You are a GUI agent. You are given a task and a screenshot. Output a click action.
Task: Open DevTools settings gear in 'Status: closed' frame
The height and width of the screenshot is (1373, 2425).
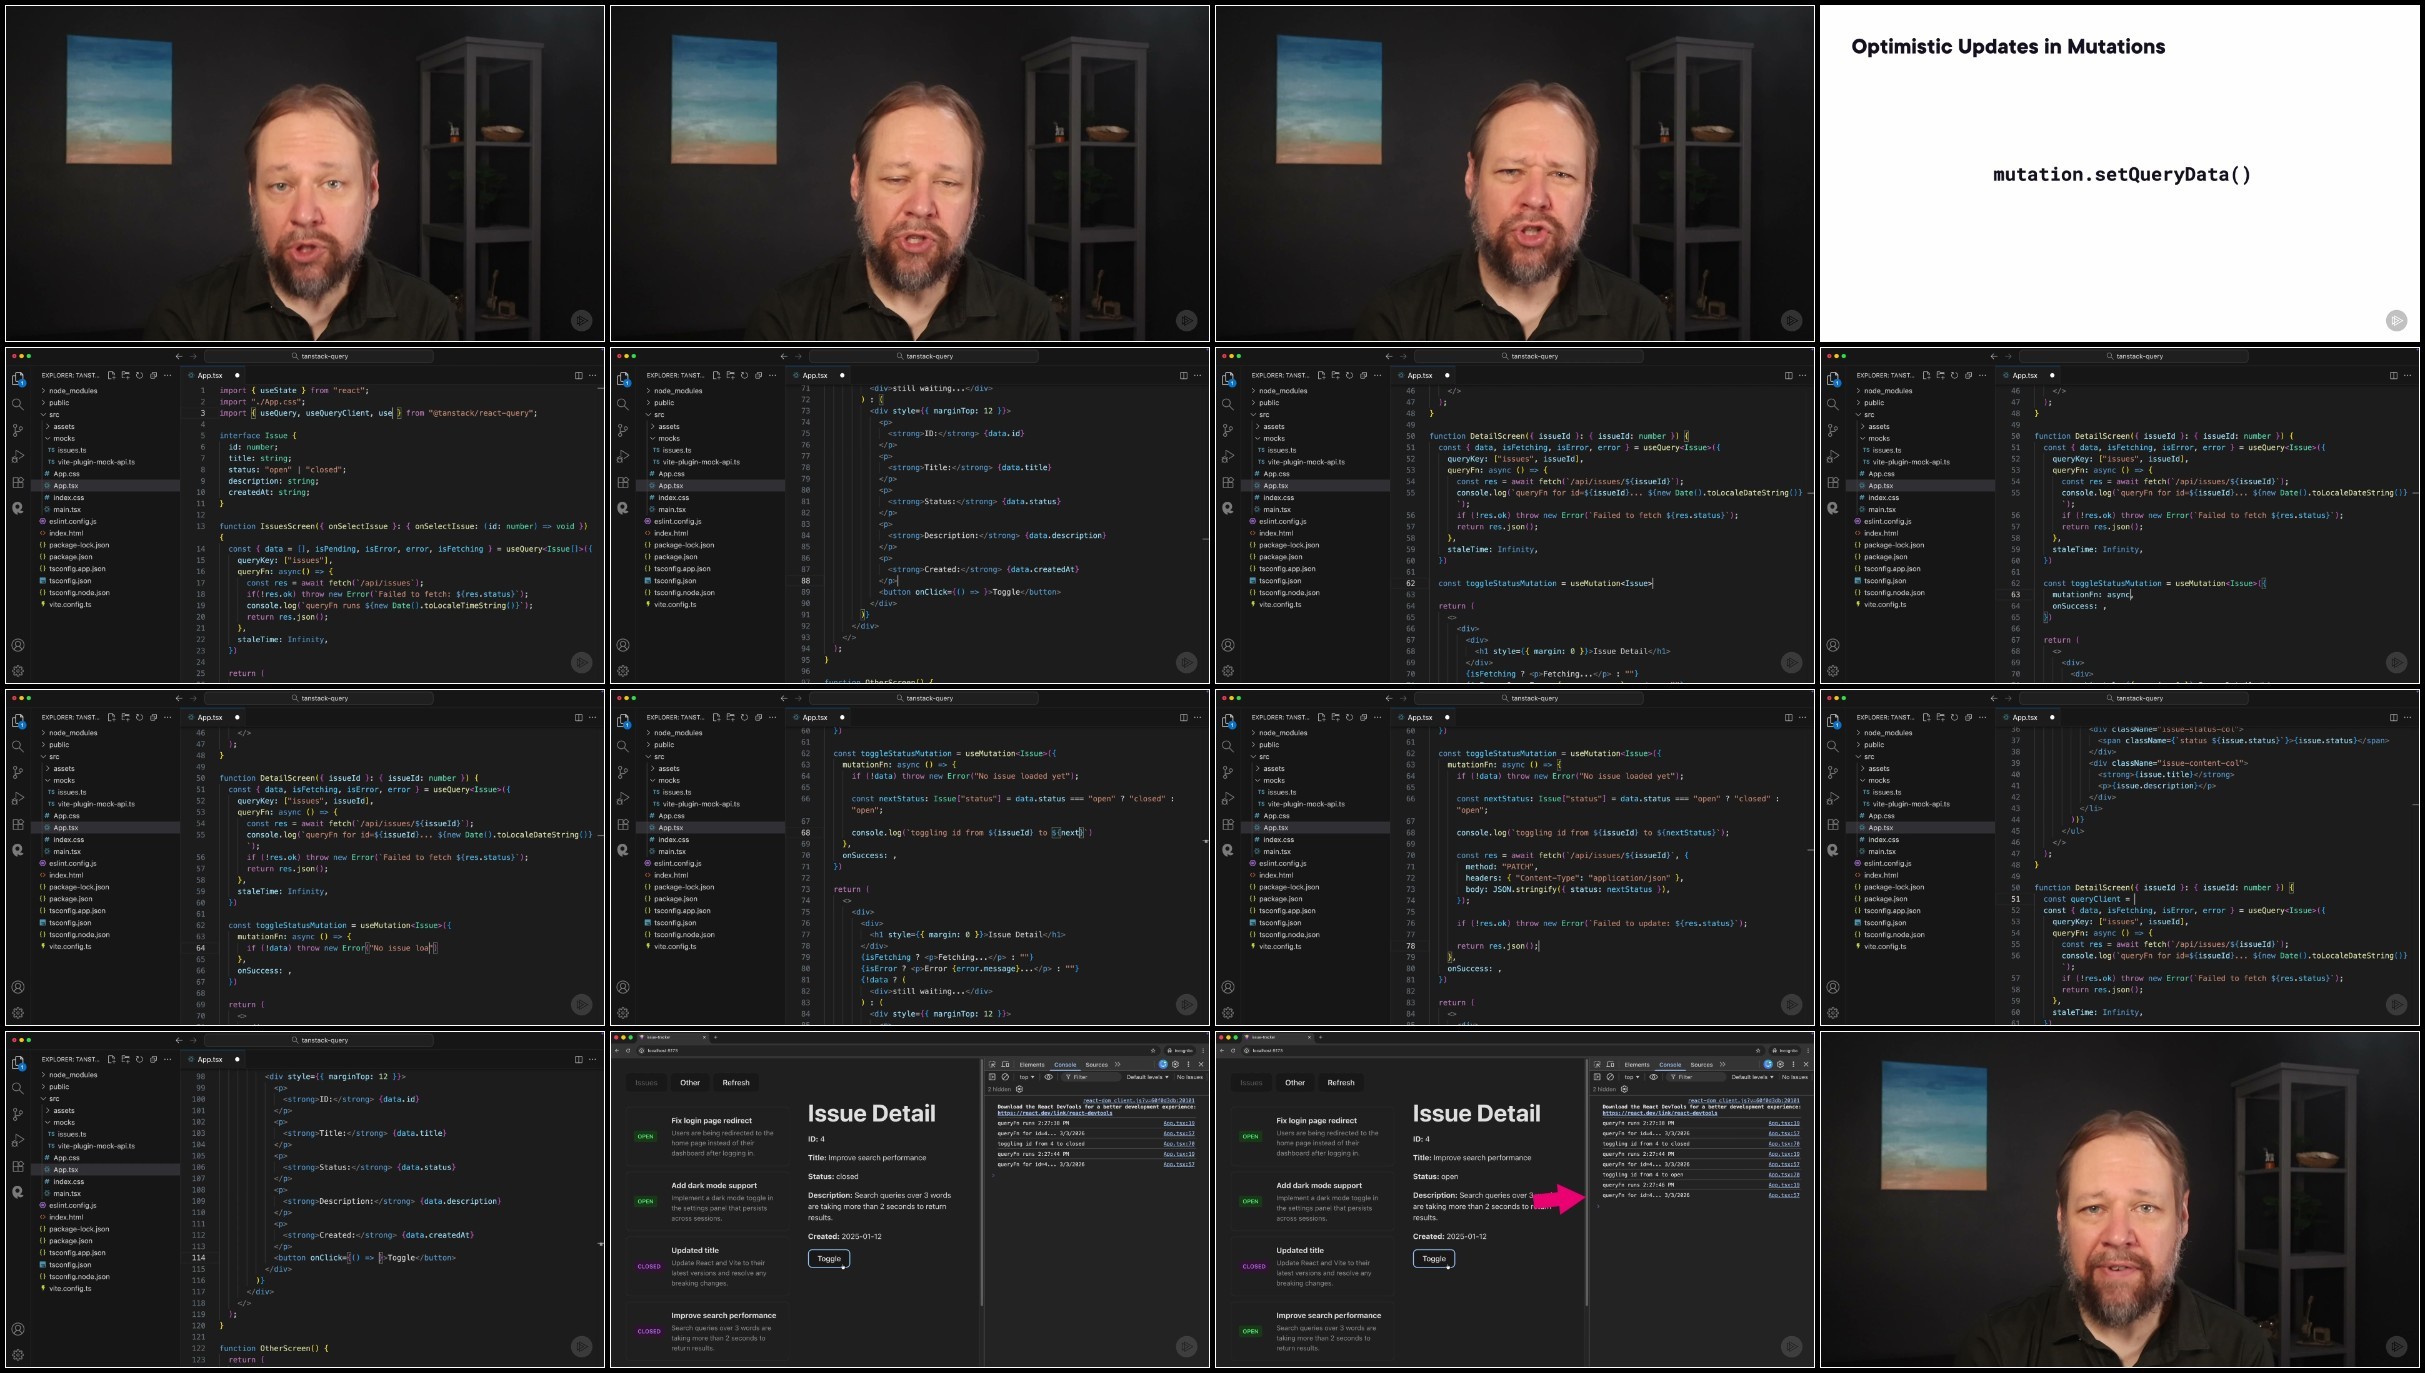1175,1065
